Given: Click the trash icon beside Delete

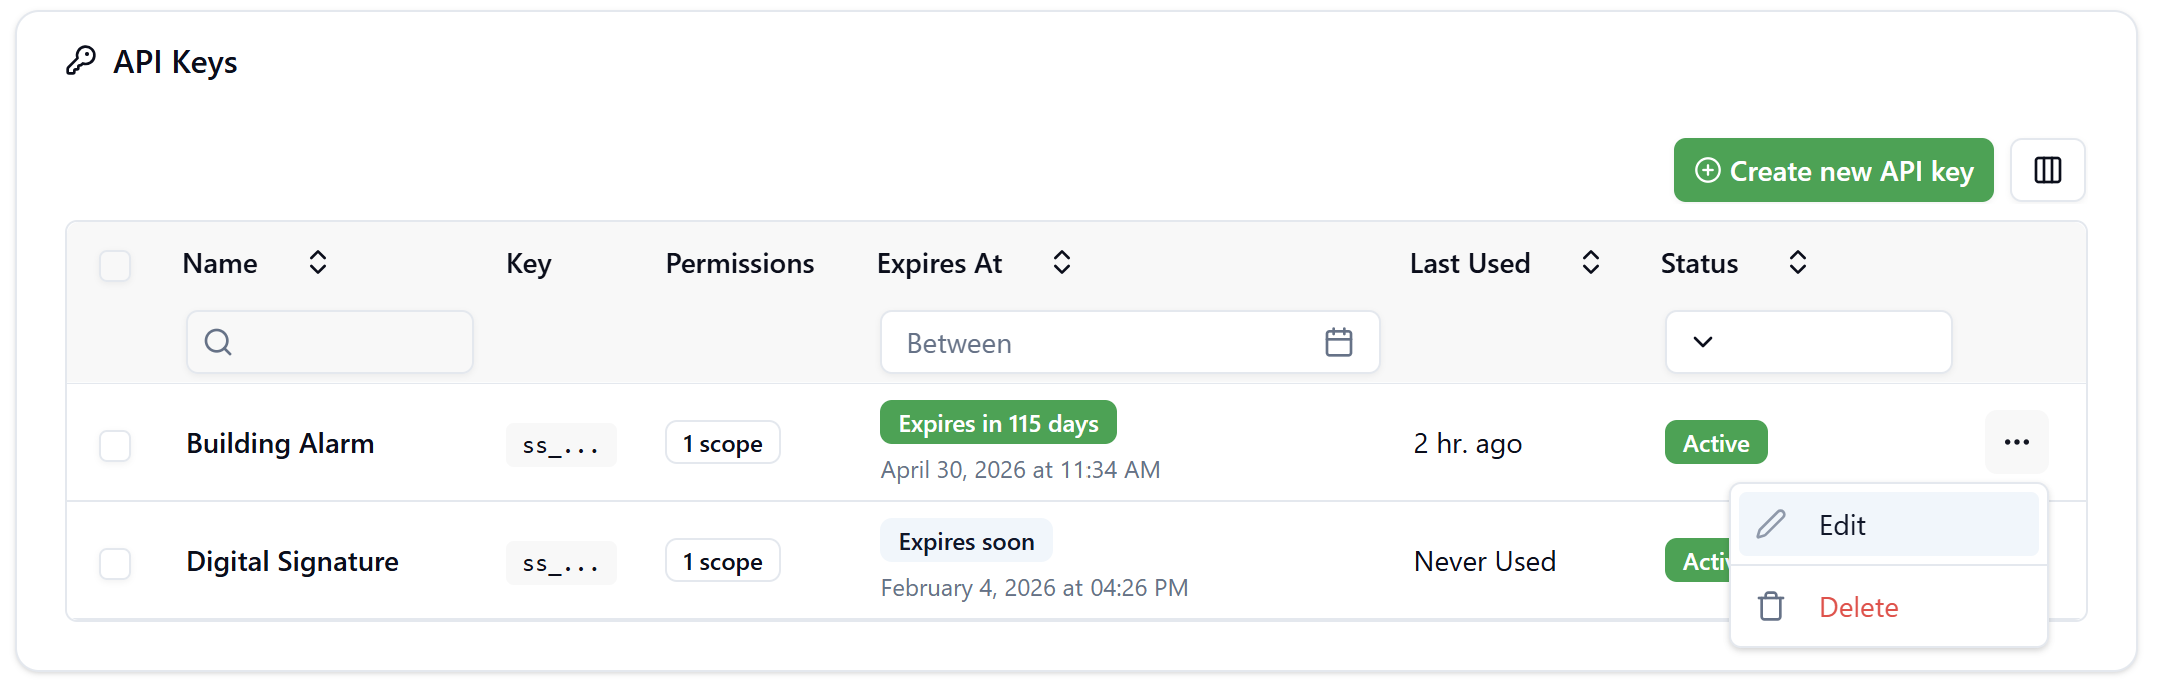Looking at the screenshot, I should pyautogui.click(x=1771, y=607).
